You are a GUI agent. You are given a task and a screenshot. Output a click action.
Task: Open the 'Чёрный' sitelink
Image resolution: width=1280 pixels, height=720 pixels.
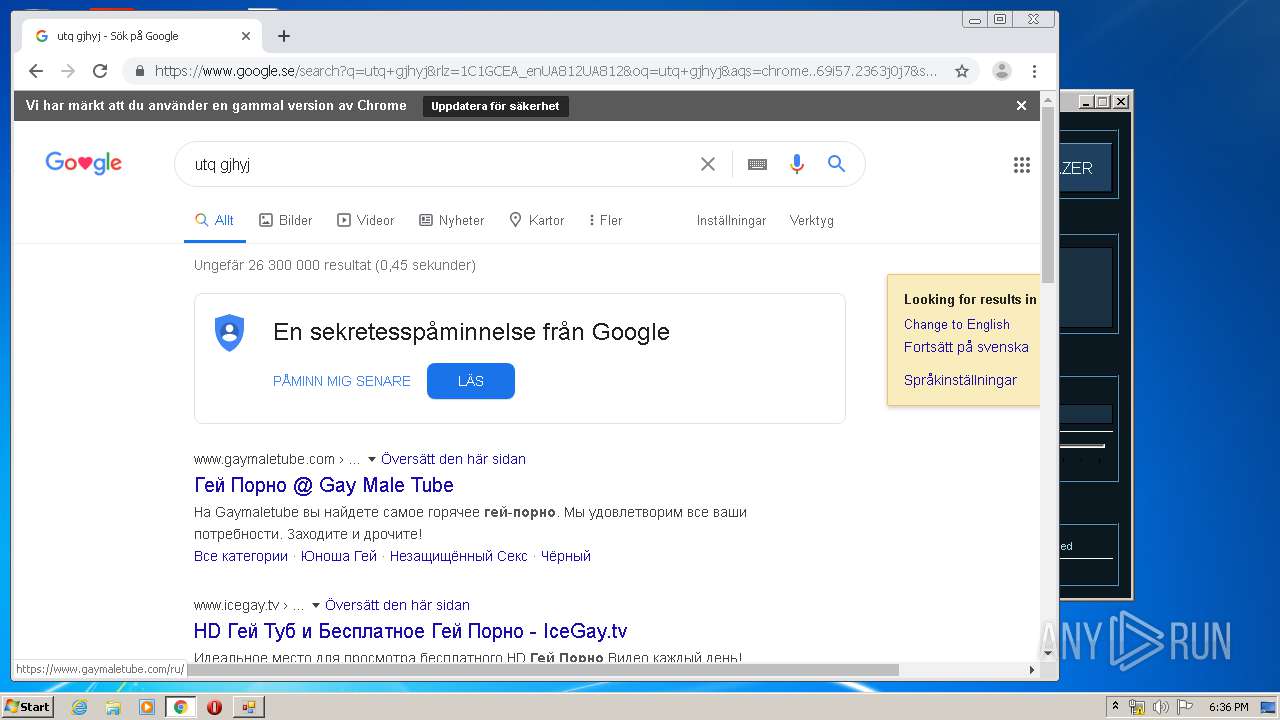pyautogui.click(x=566, y=556)
